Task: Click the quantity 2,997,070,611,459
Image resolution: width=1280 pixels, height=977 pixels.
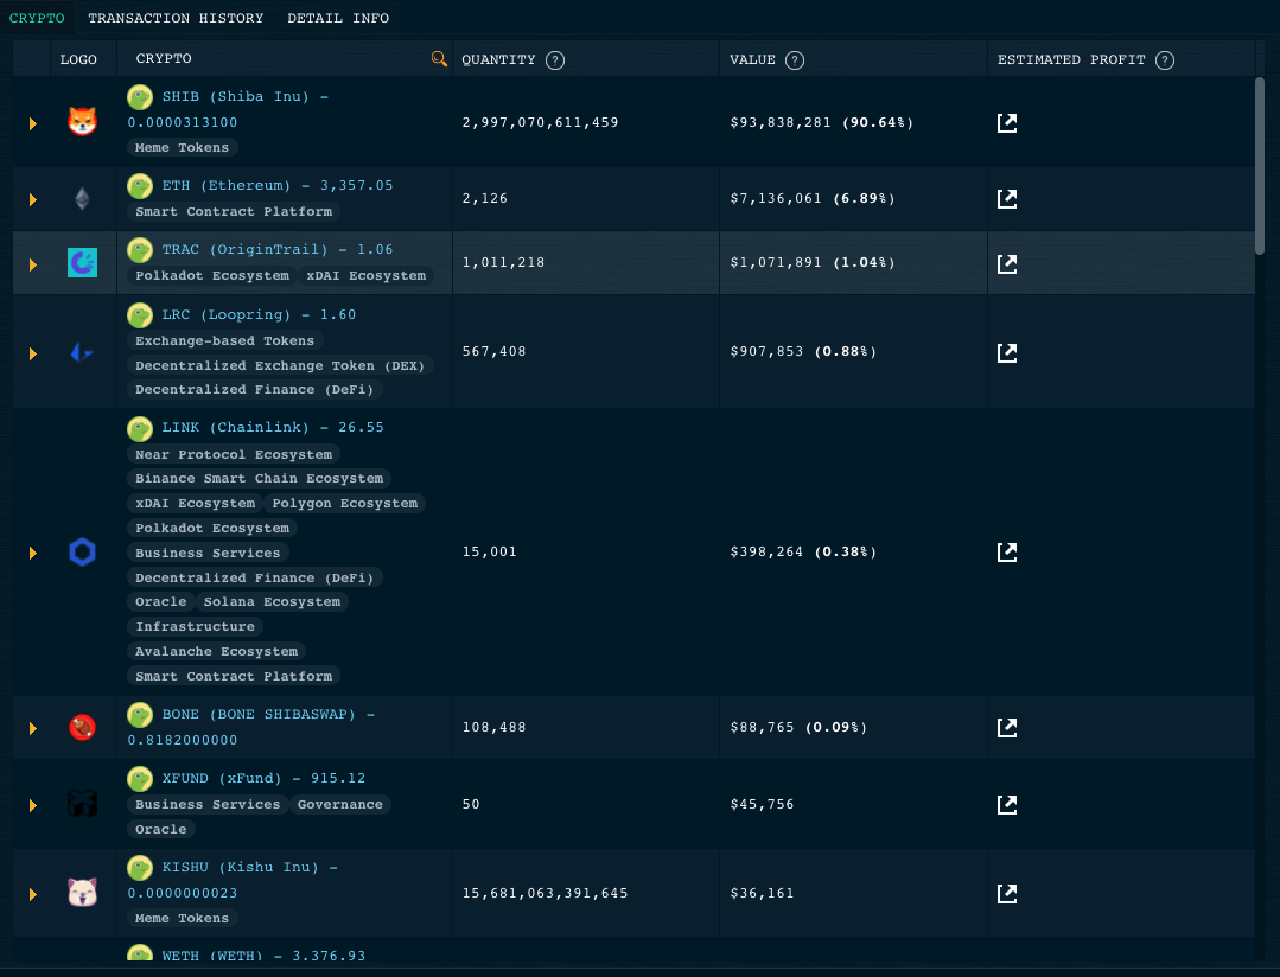Action: 540,123
